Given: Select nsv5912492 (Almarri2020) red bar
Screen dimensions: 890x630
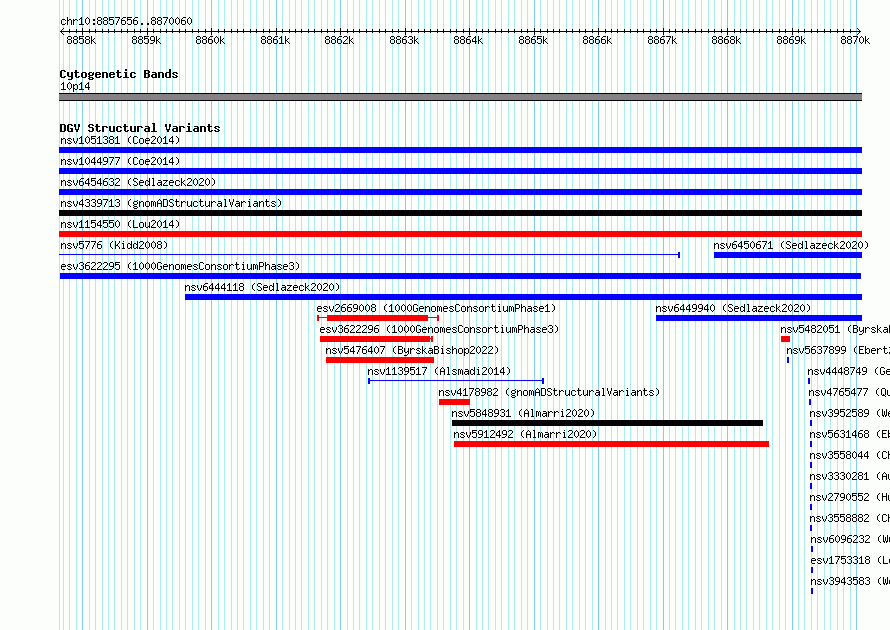Looking at the screenshot, I should pyautogui.click(x=611, y=444).
